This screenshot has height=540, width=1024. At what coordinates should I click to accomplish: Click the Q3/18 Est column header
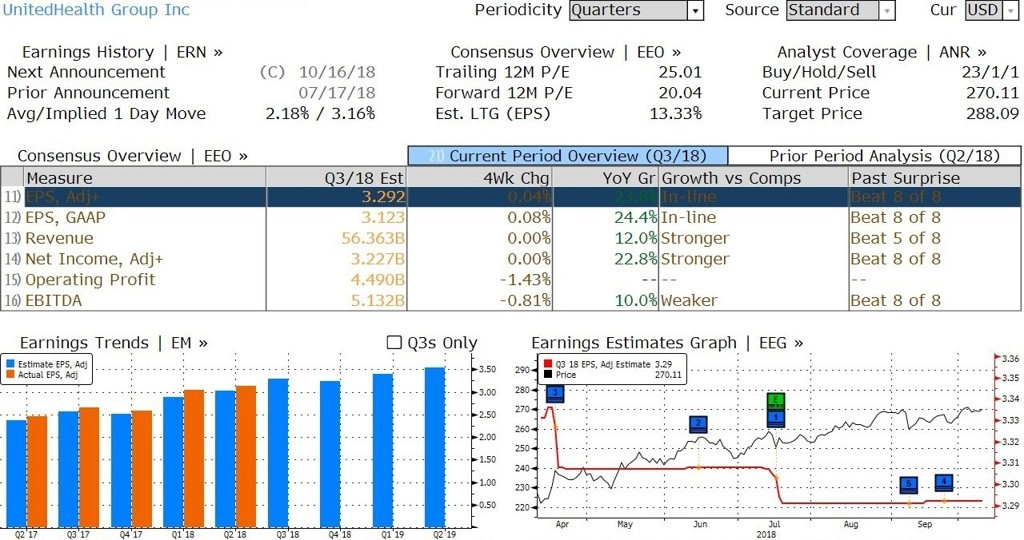pyautogui.click(x=336, y=178)
